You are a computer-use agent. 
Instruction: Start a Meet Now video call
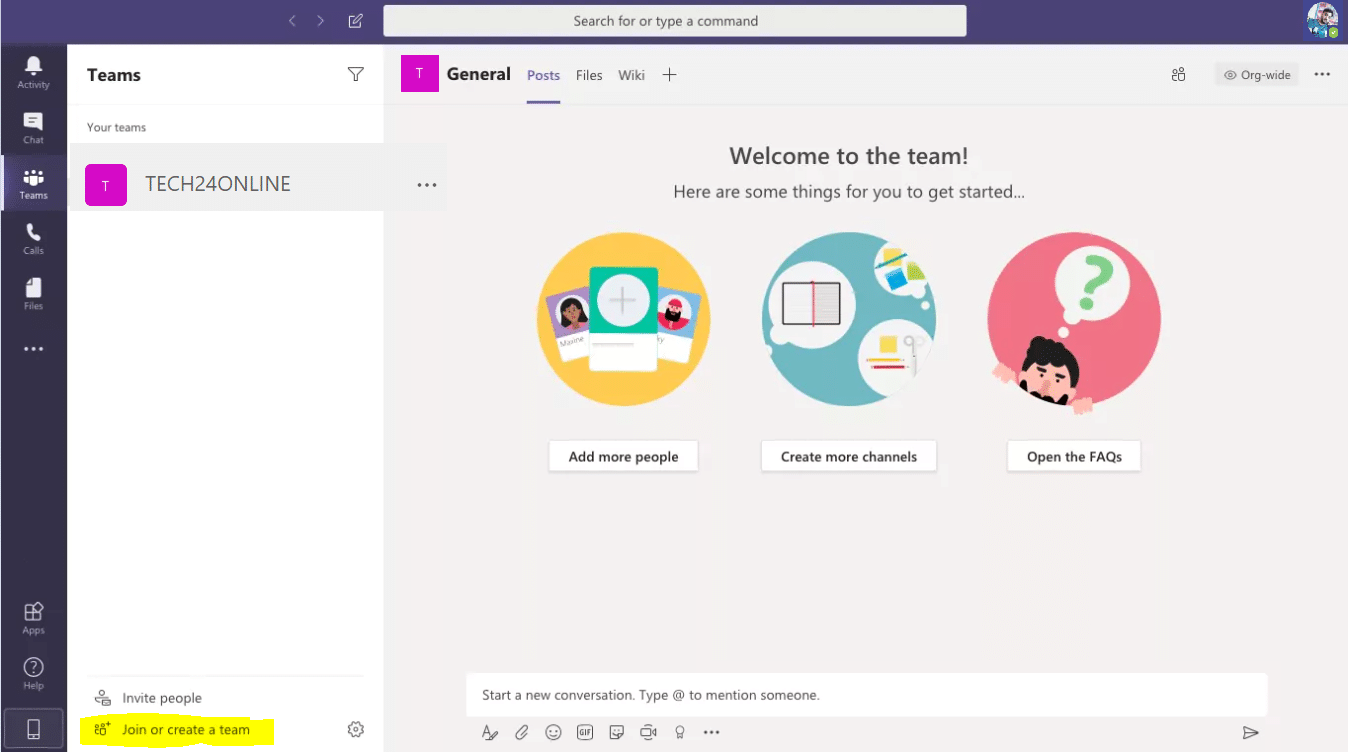[648, 732]
